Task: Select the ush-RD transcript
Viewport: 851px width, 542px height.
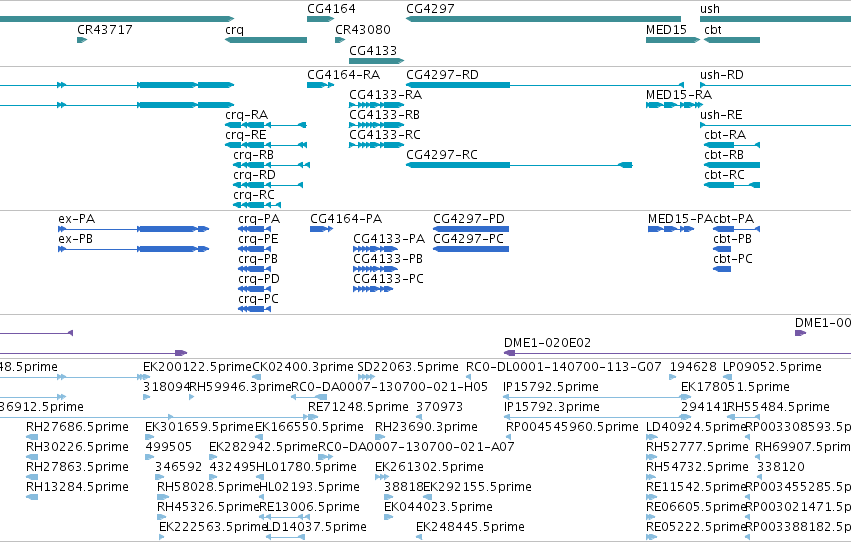Action: pos(776,85)
